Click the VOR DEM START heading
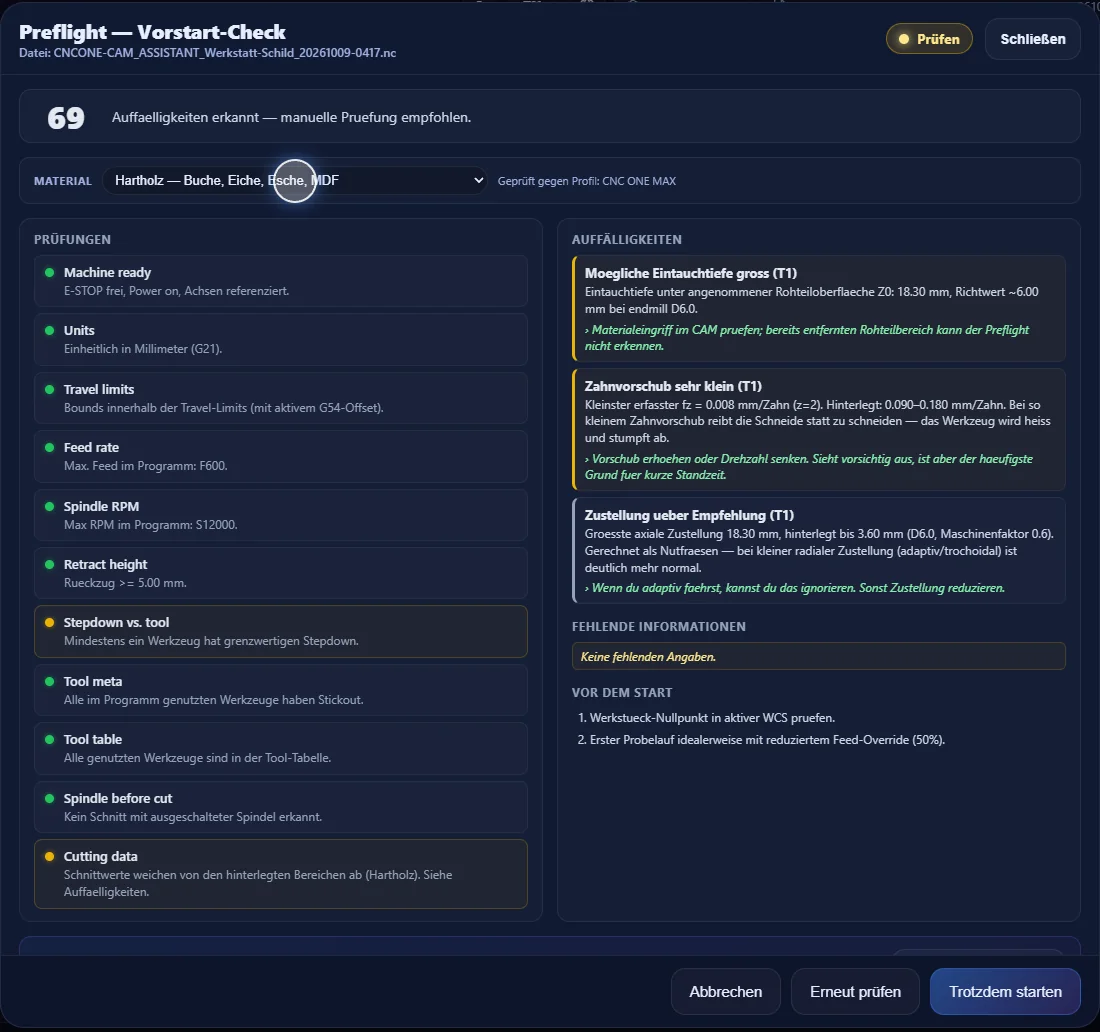This screenshot has width=1100, height=1032. click(x=622, y=692)
